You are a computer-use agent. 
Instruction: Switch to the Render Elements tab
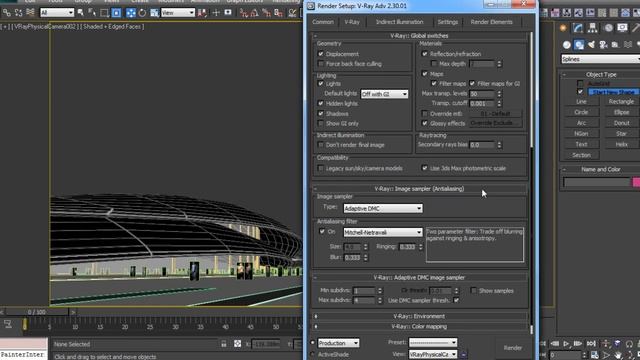[x=491, y=22]
